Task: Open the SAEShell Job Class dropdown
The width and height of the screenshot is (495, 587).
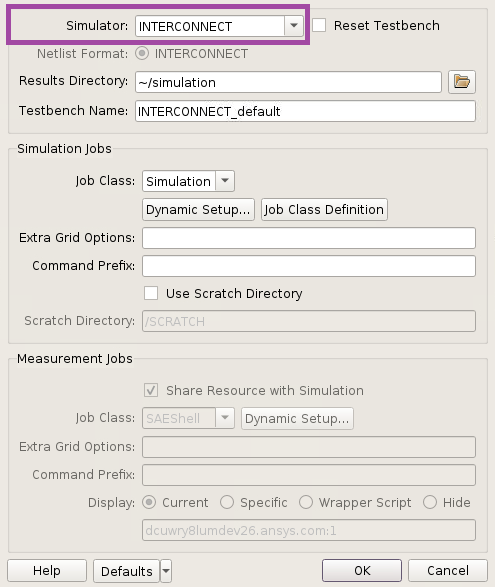Action: (188, 418)
